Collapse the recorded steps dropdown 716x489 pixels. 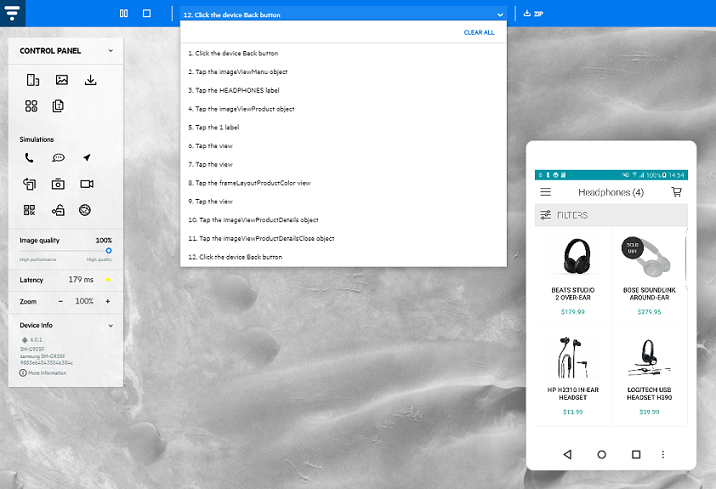pyautogui.click(x=499, y=14)
